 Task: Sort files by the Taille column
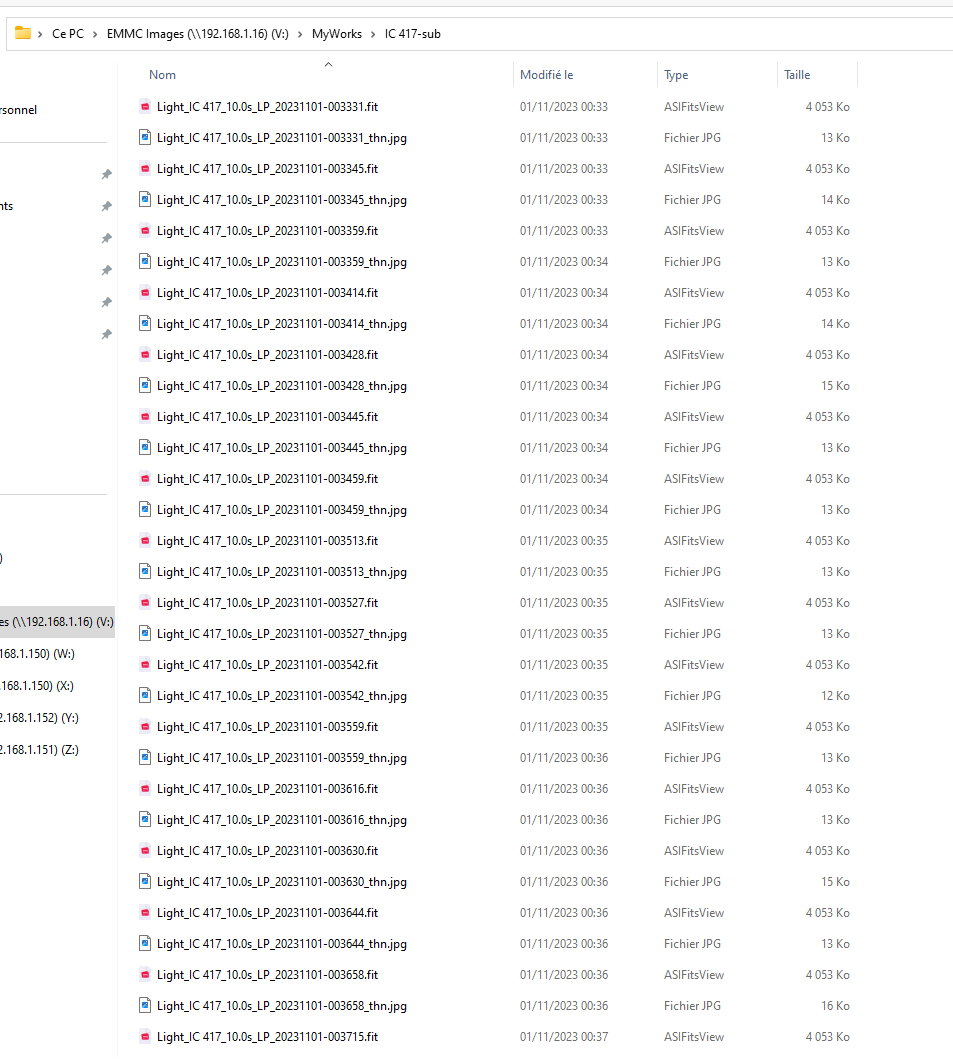[x=797, y=75]
